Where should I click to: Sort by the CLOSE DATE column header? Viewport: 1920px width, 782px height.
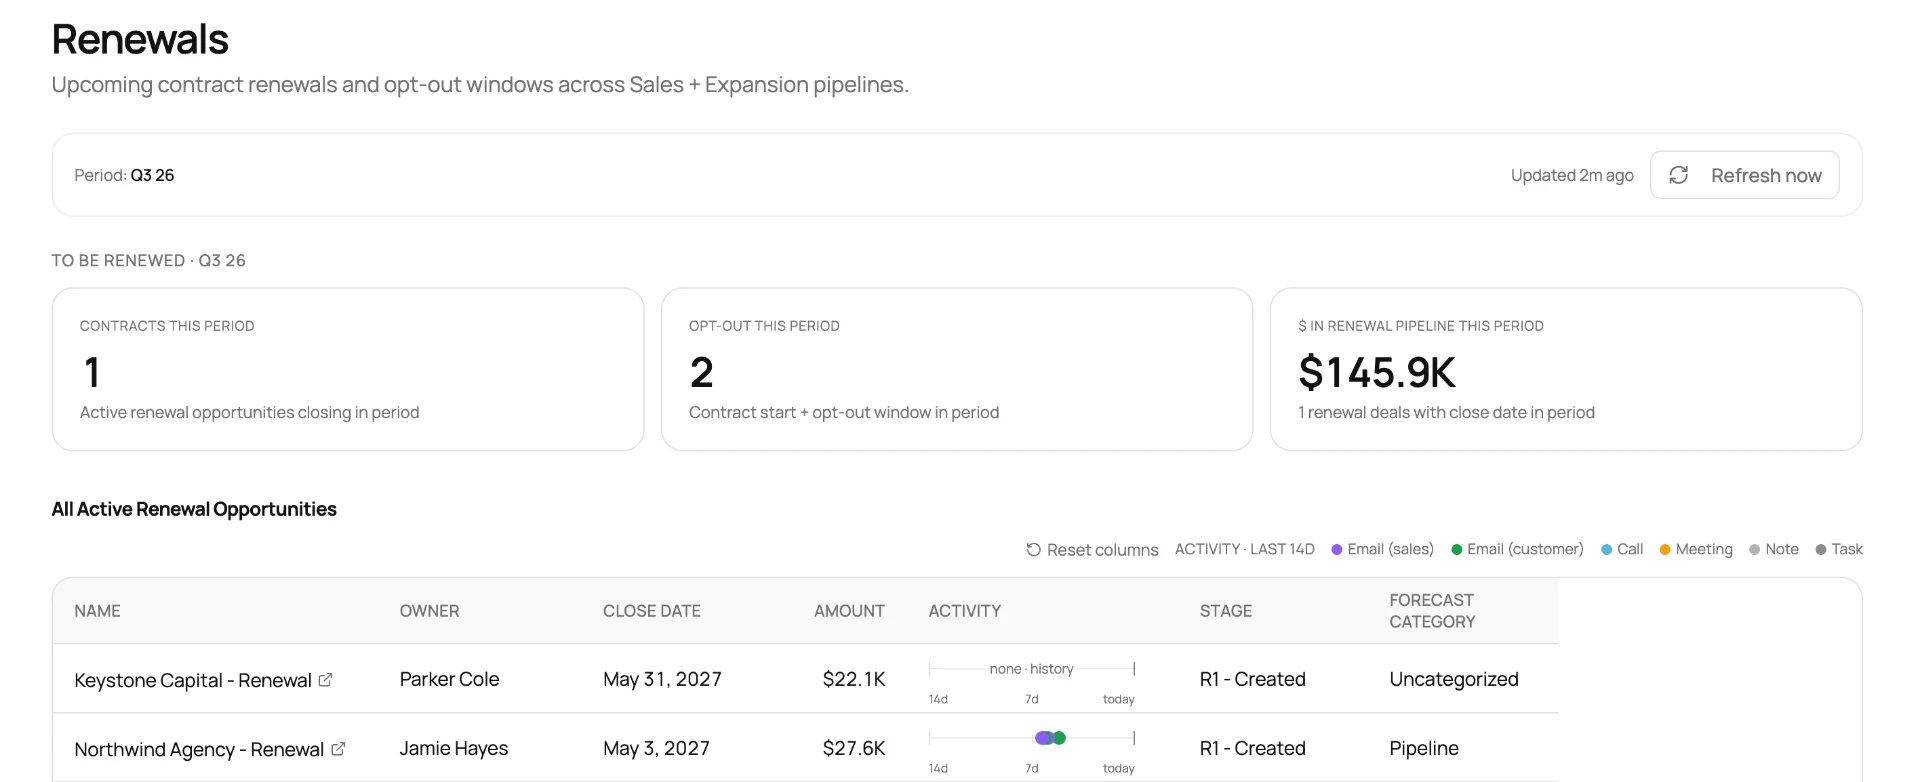coord(652,611)
